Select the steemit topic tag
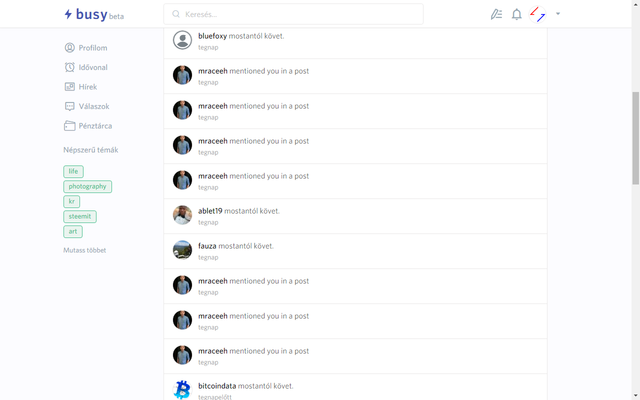The height and width of the screenshot is (400, 640). 80,216
